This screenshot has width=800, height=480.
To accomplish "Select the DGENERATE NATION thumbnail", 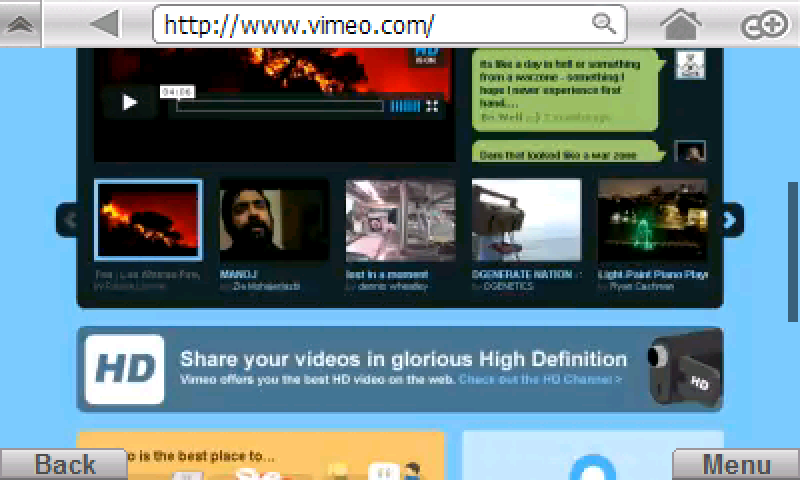I will 527,220.
